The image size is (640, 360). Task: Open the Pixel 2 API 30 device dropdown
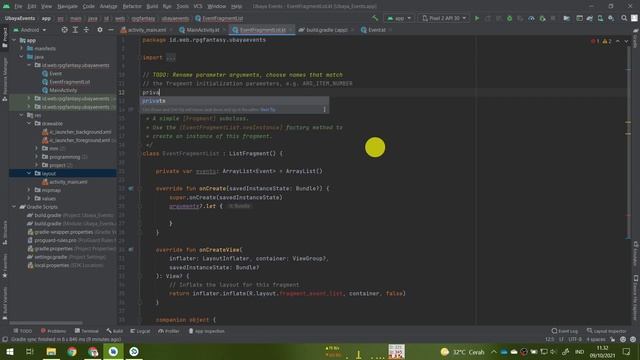[444, 18]
